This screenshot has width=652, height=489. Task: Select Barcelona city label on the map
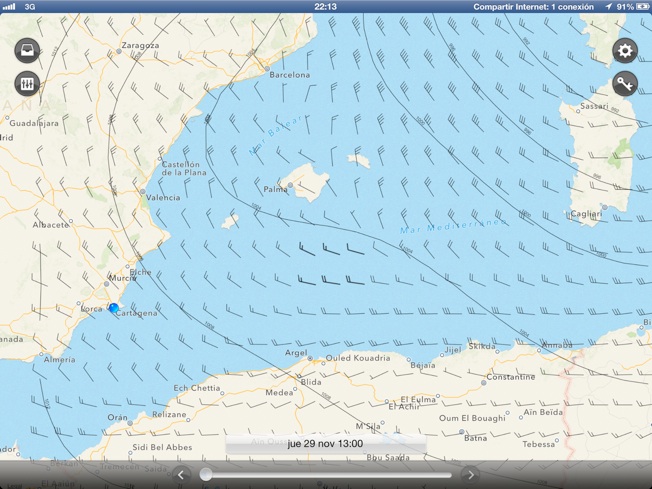(289, 75)
